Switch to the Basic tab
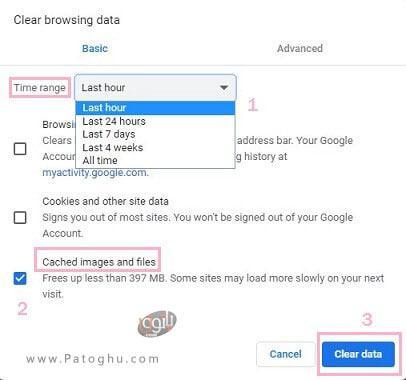Viewport: 406px width, 380px height. click(x=95, y=48)
